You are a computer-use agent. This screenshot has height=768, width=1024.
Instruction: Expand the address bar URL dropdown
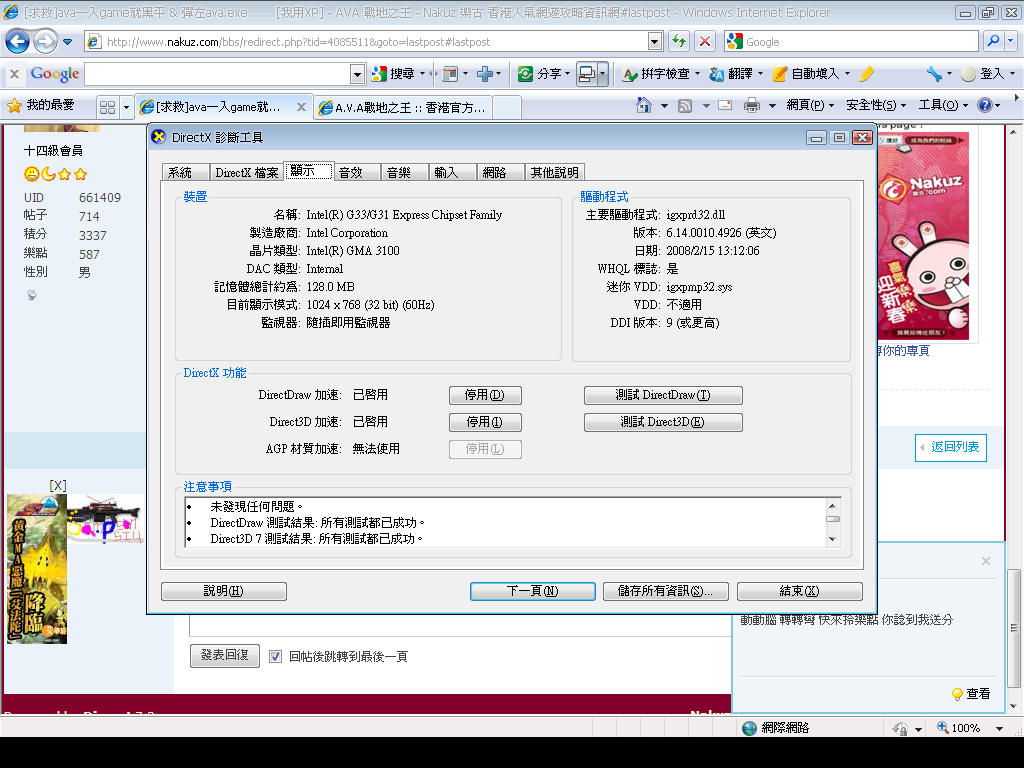655,42
